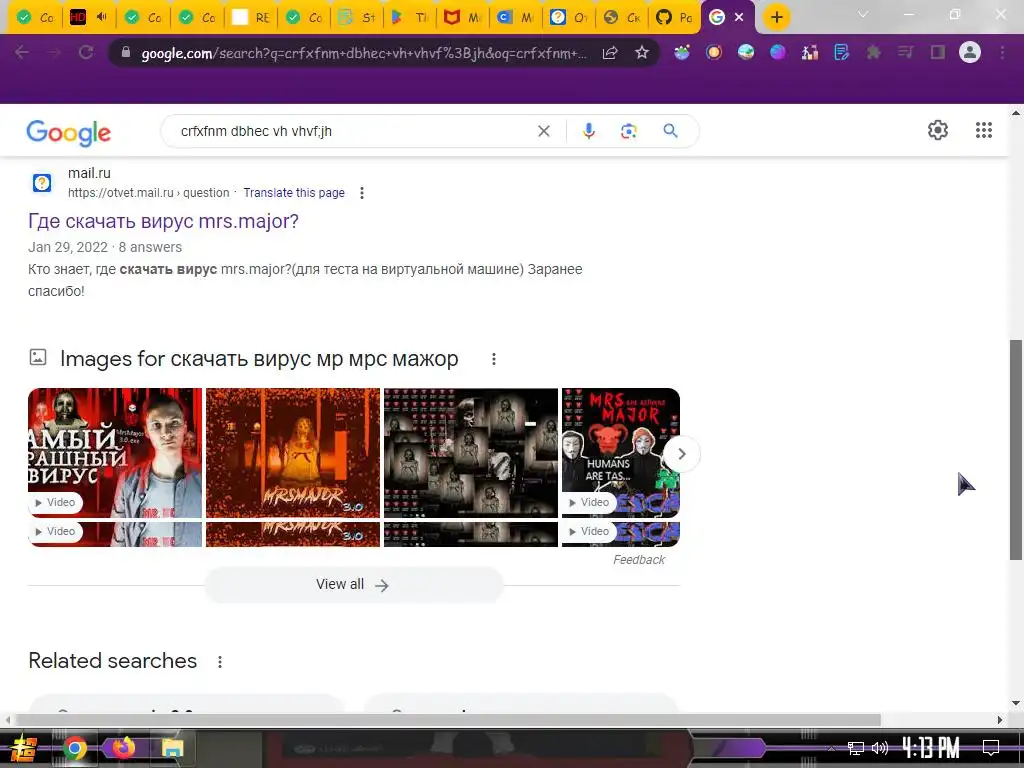Click View all images button
Screen dimensions: 1024x768
click(353, 584)
